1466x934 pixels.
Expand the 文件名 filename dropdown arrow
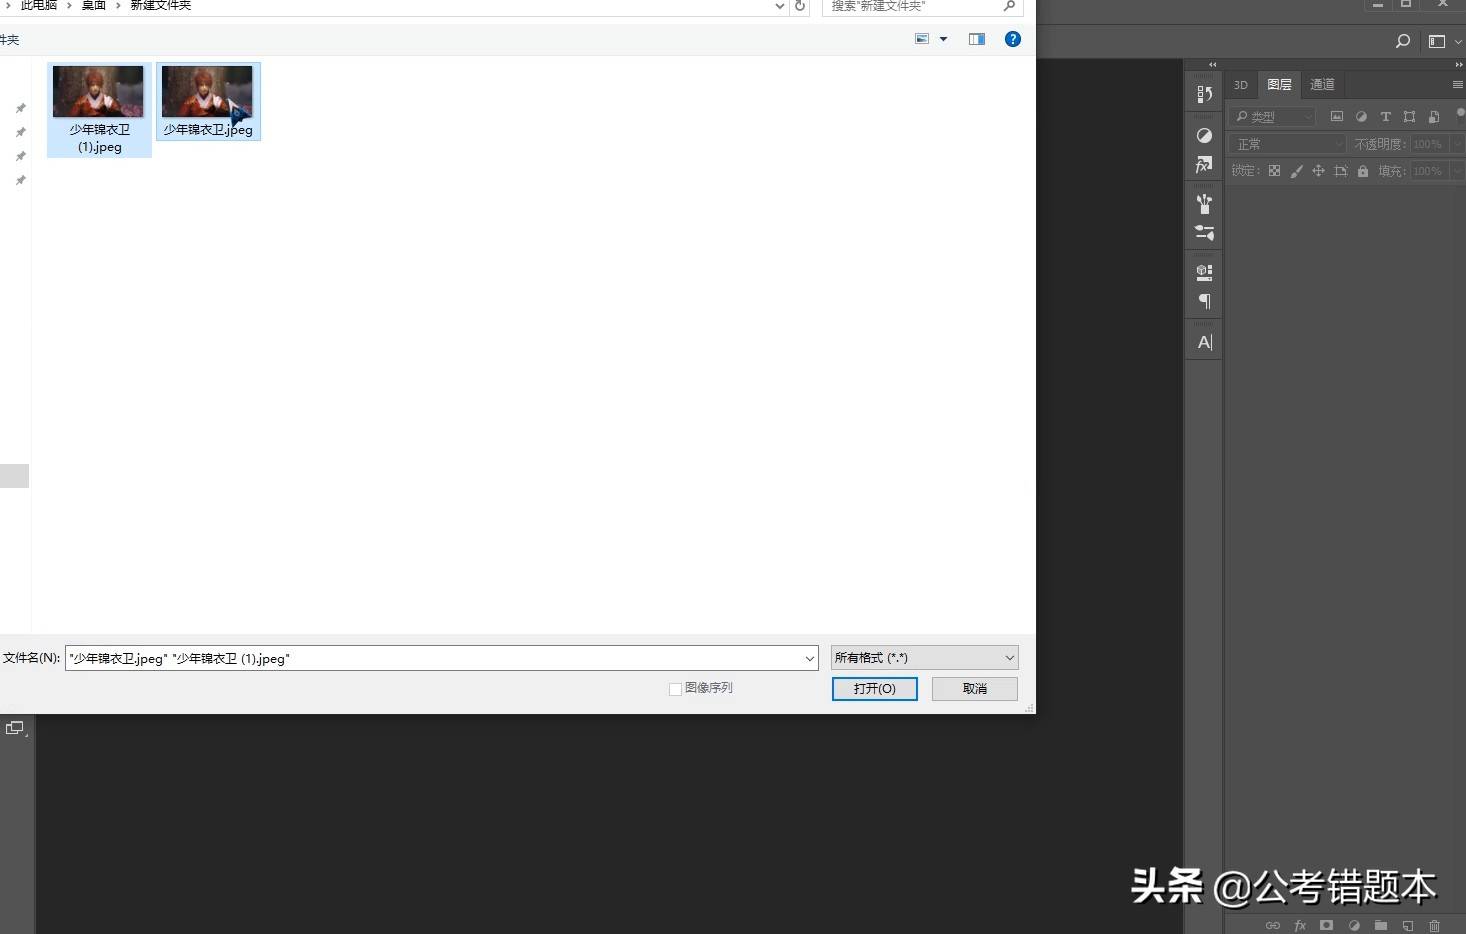click(810, 659)
